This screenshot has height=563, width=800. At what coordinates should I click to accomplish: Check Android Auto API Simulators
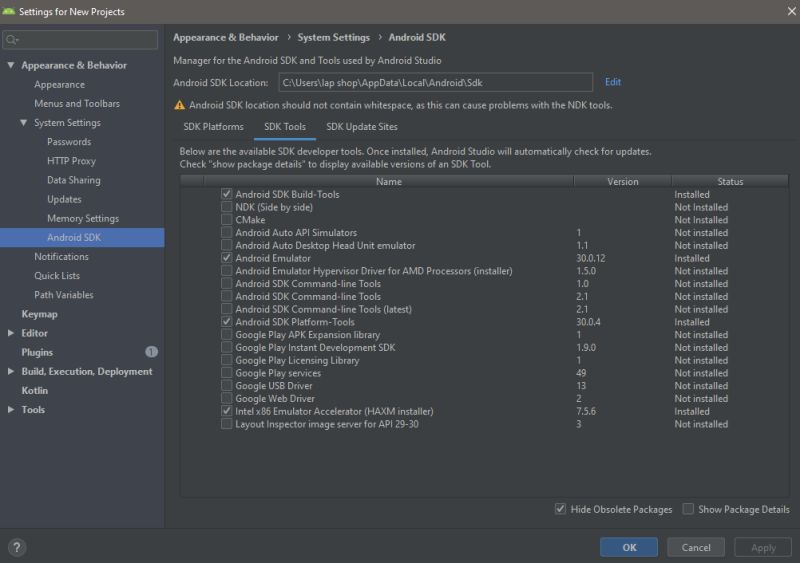click(227, 232)
